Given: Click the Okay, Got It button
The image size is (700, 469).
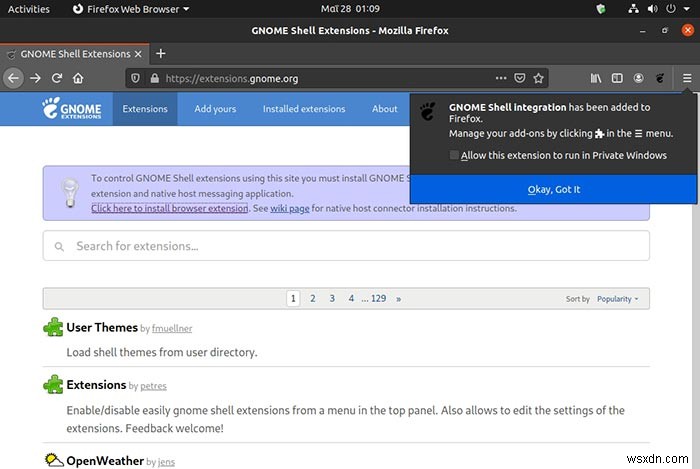Looking at the screenshot, I should 554,189.
